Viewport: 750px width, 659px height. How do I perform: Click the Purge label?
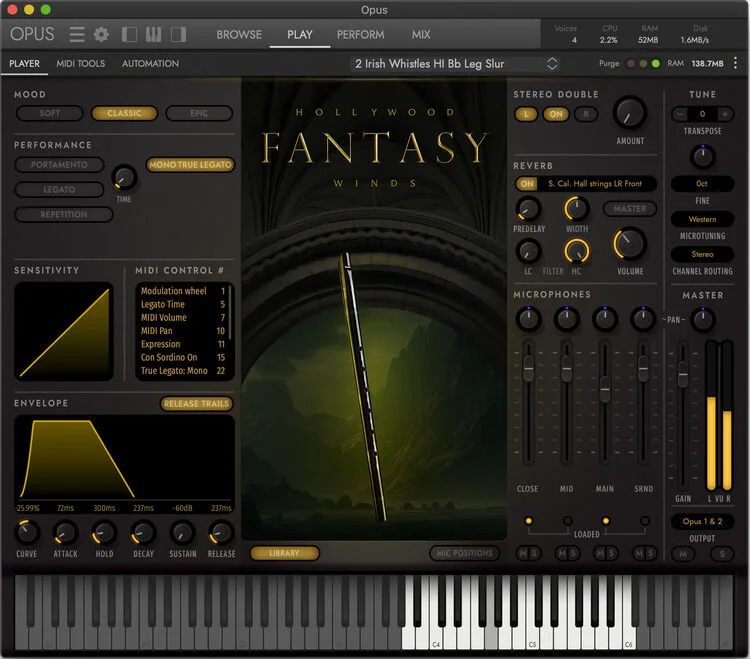(609, 64)
